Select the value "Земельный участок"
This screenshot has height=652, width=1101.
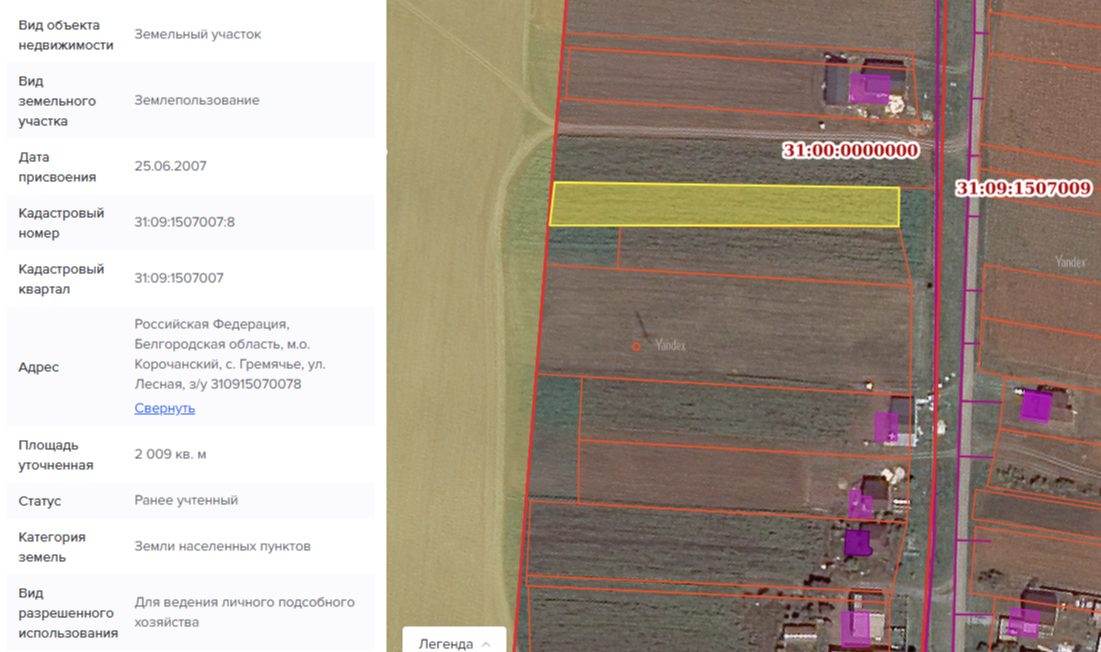click(x=197, y=34)
